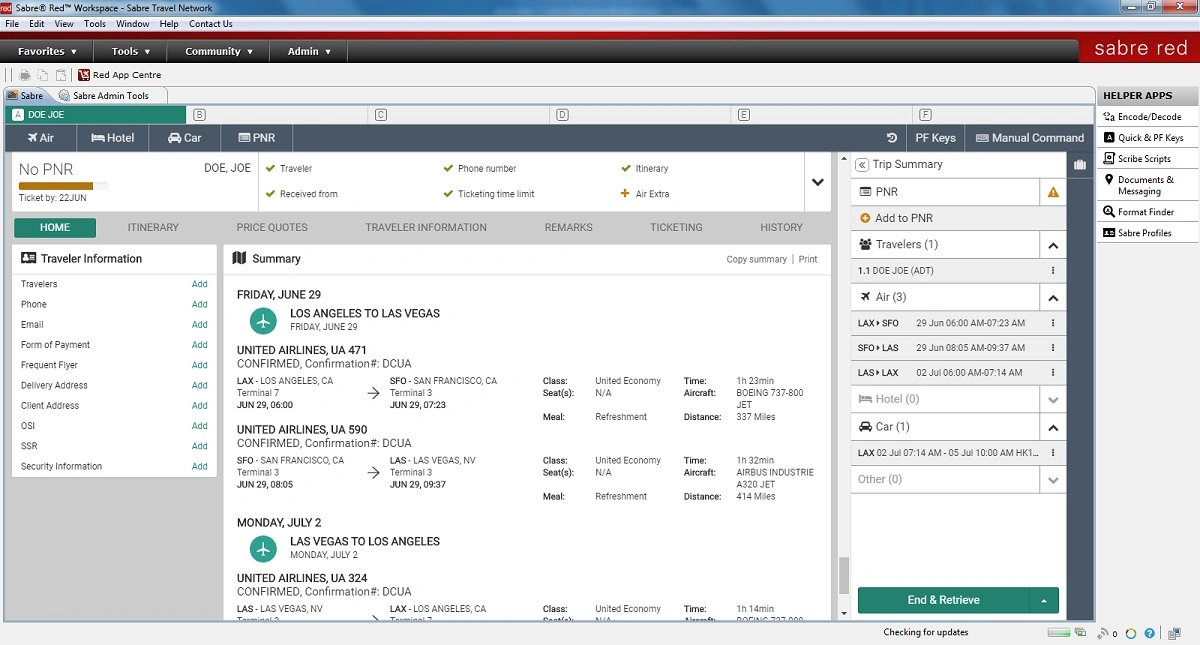Collapse the Travelers section
This screenshot has height=645, width=1200.
[1053, 245]
